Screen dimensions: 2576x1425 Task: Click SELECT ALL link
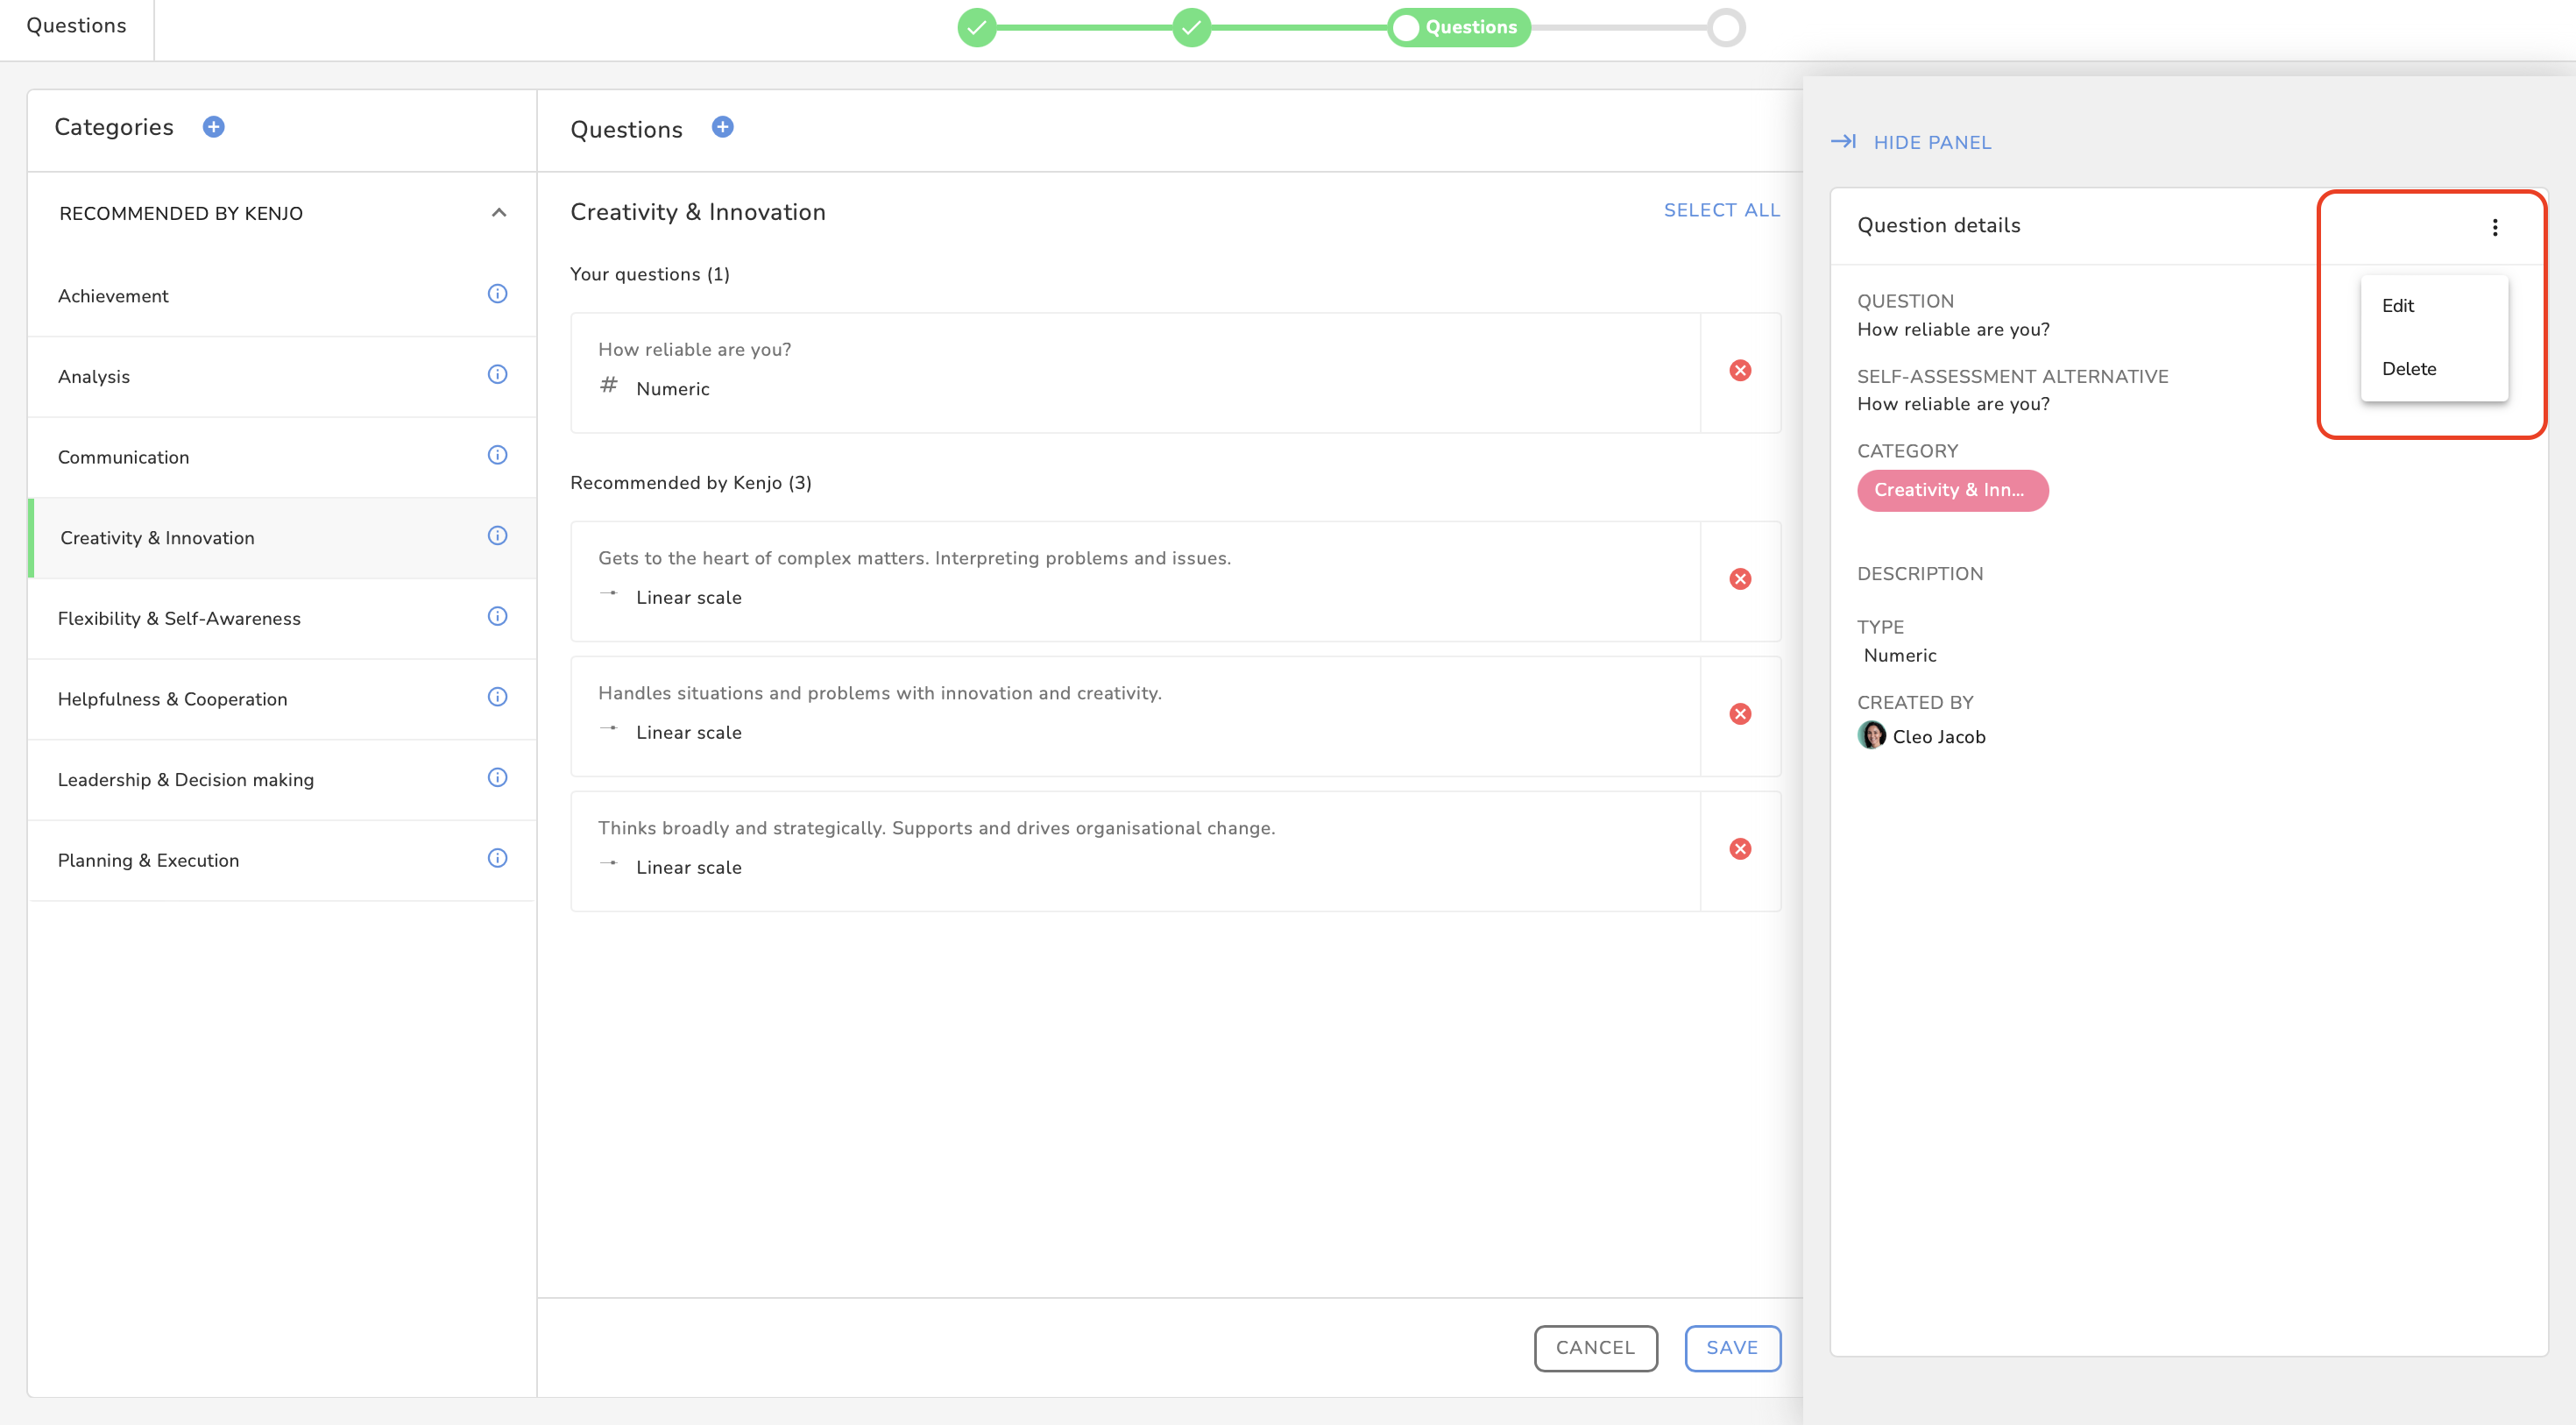point(1721,210)
